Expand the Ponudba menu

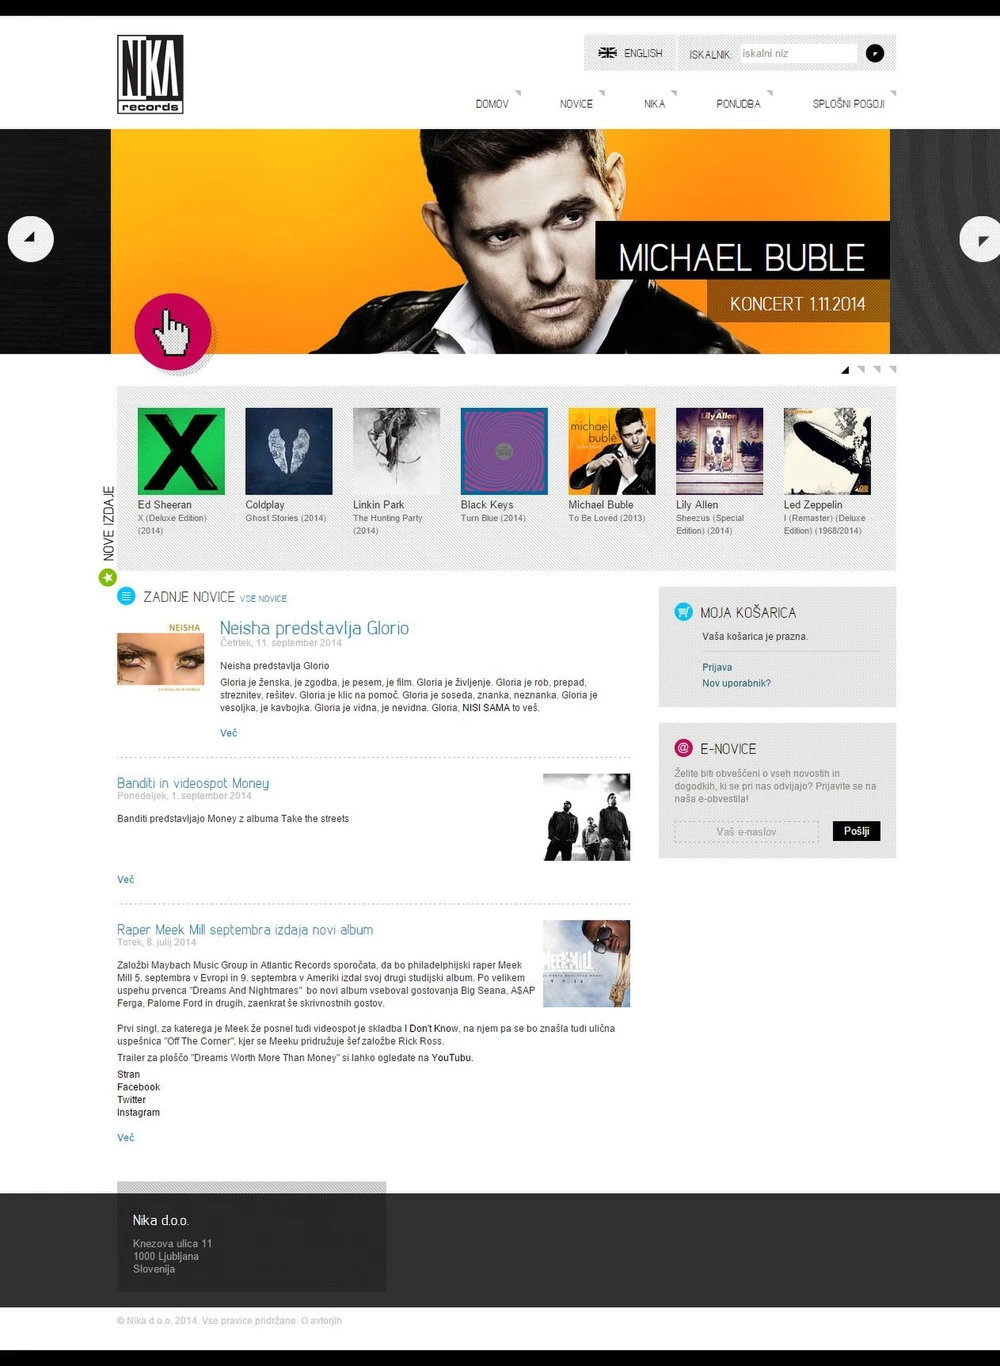click(738, 104)
